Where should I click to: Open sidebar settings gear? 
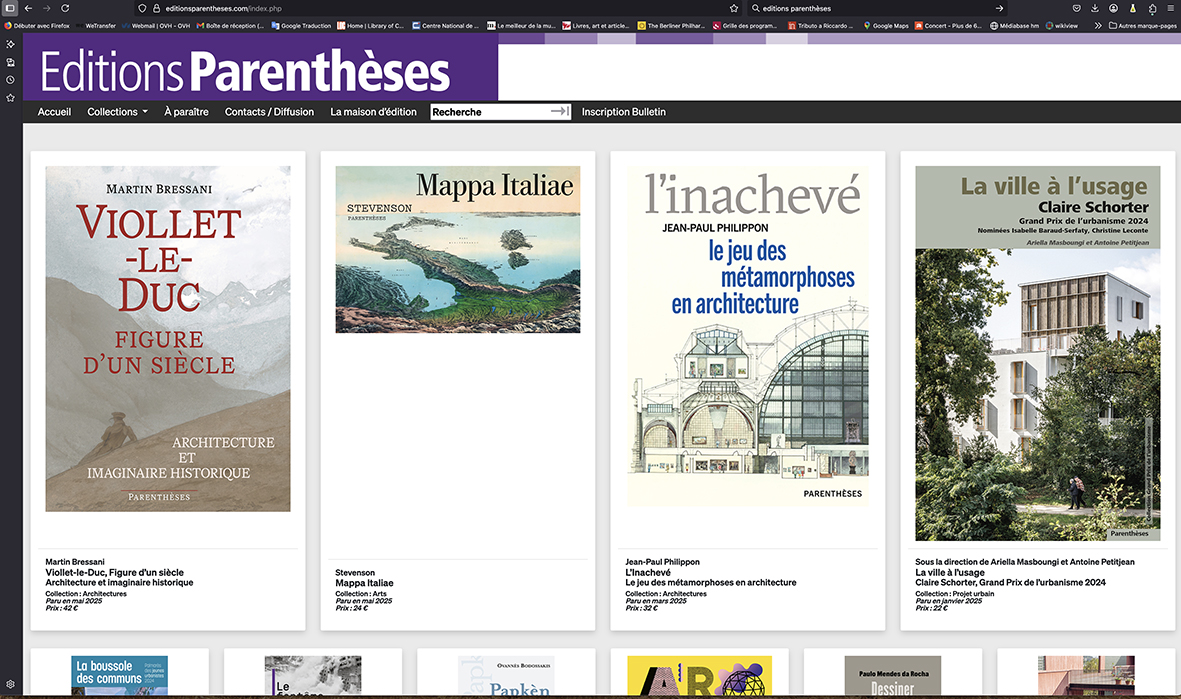click(11, 684)
